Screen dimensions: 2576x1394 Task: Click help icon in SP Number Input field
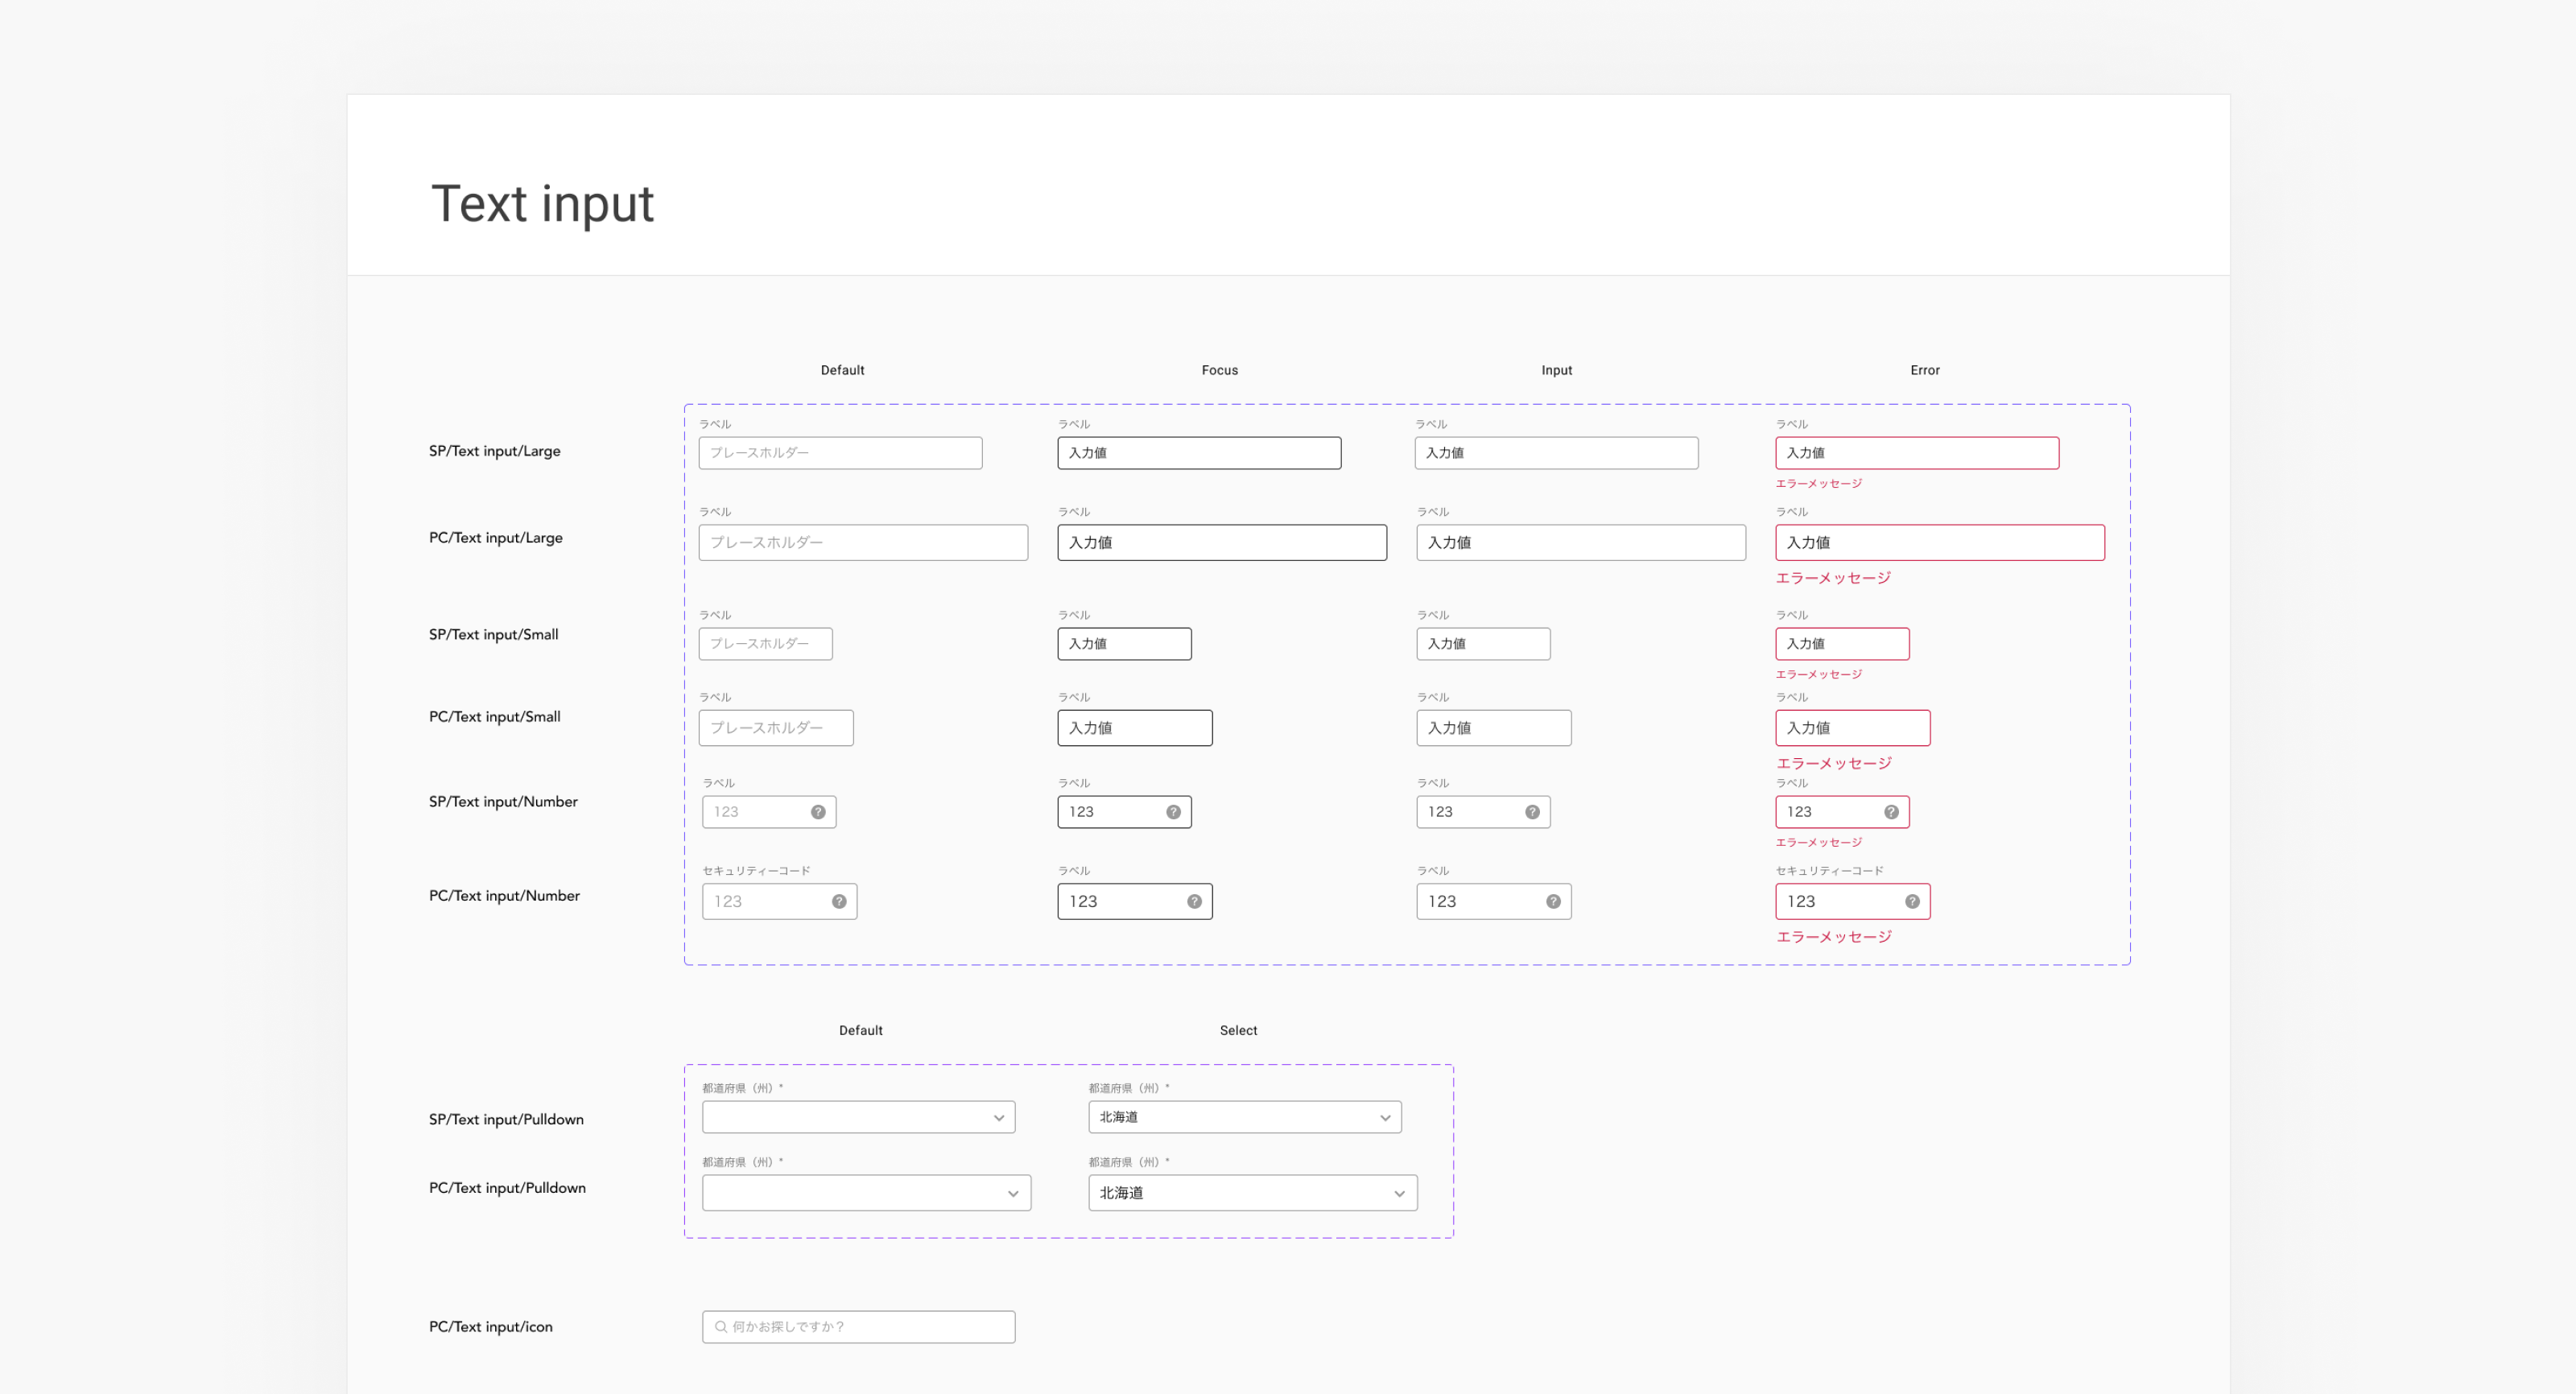pos(1532,812)
